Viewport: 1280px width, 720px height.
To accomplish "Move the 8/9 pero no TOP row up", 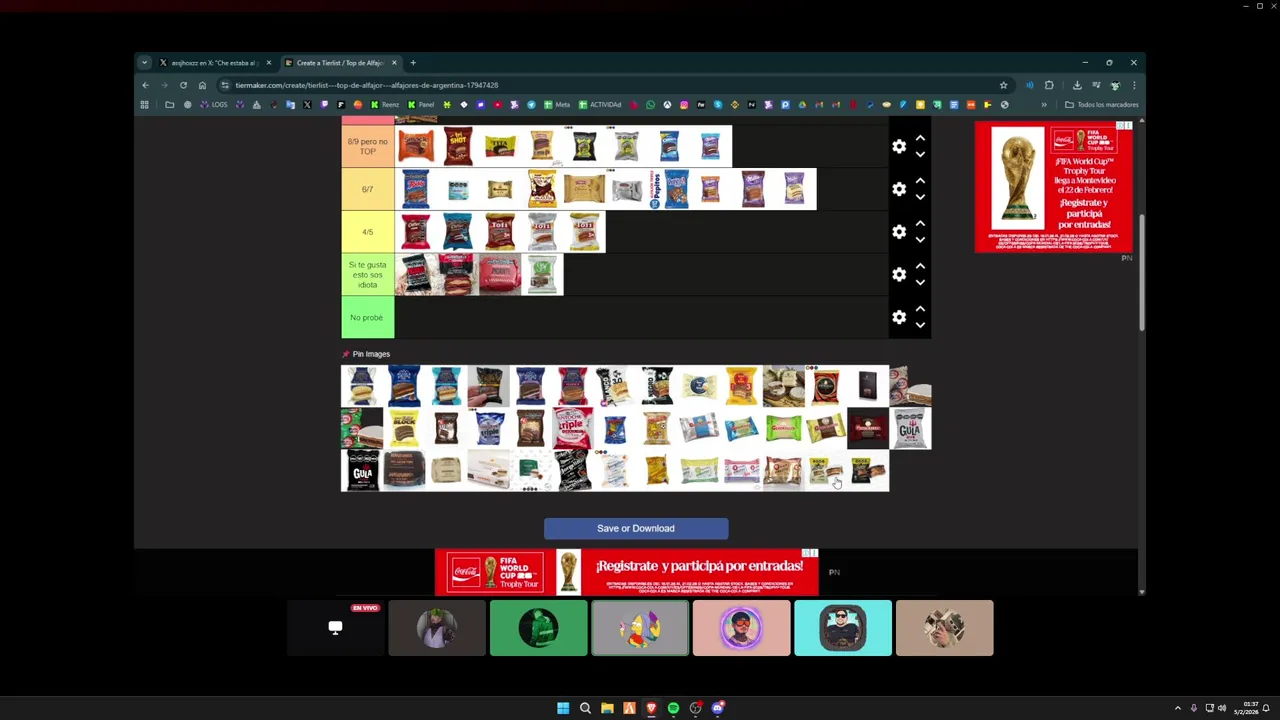I will tap(920, 139).
